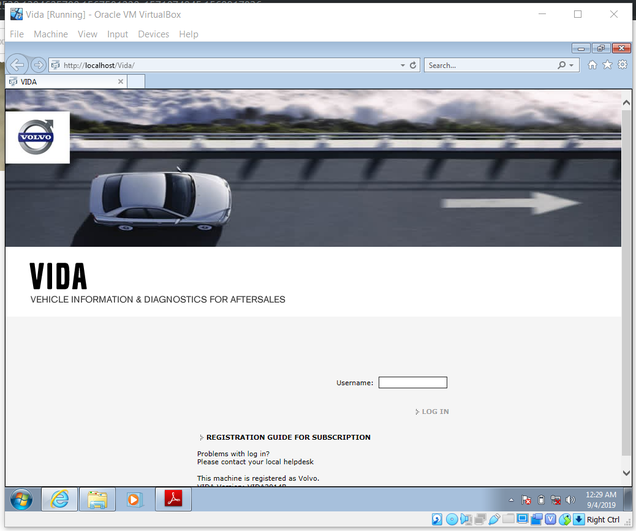The image size is (636, 531).
Task: Click VirtualBox shared folders icon
Action: coord(508,518)
